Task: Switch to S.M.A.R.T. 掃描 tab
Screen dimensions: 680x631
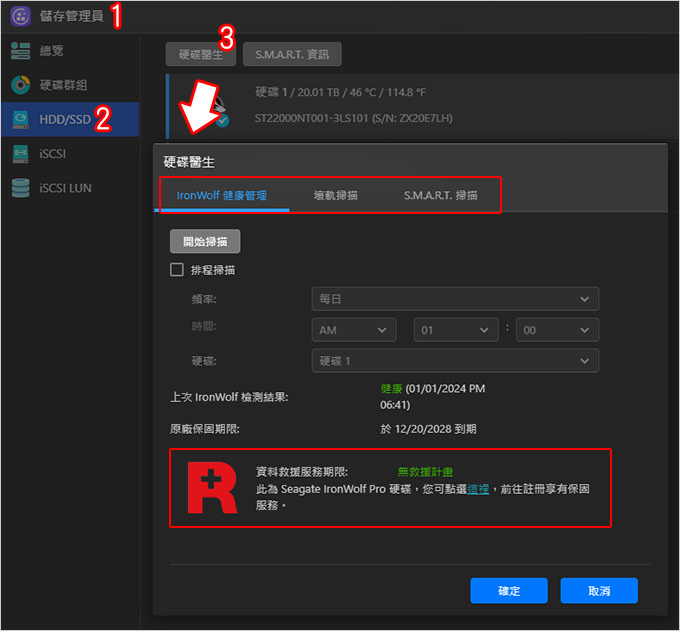Action: click(440, 195)
